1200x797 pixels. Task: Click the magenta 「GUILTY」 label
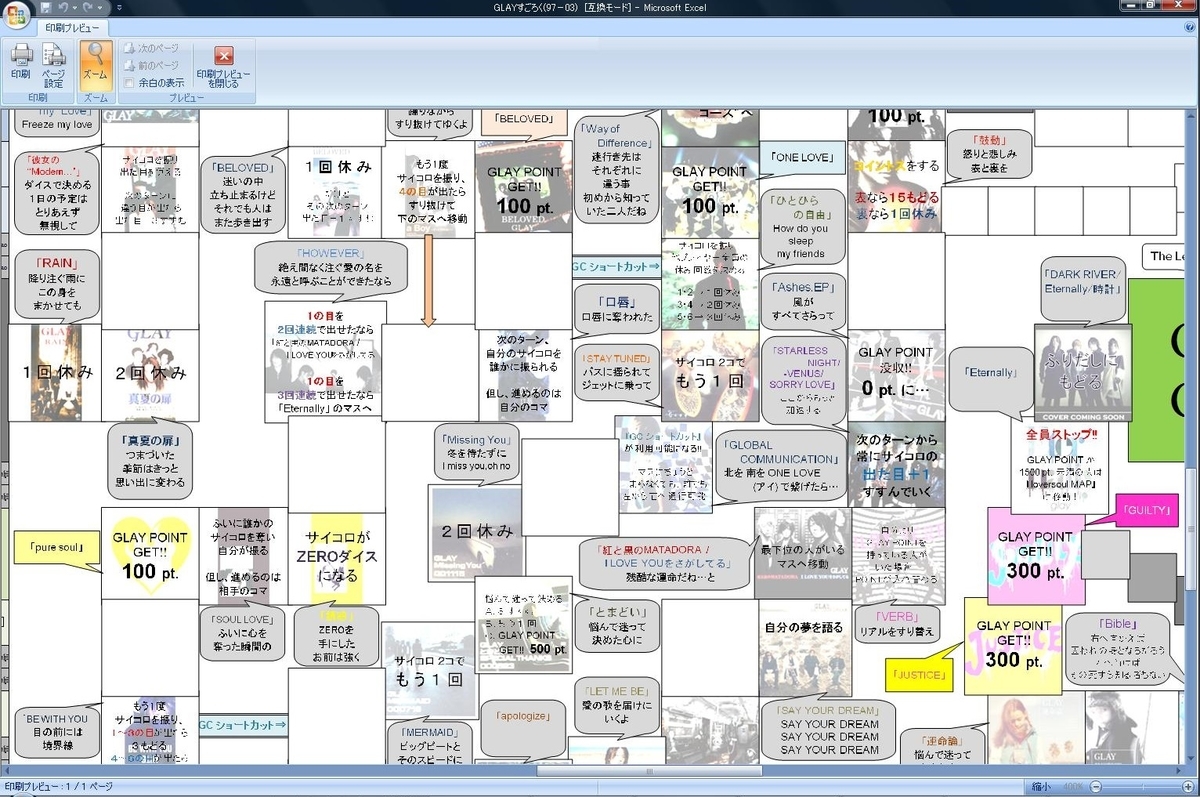click(x=1146, y=510)
